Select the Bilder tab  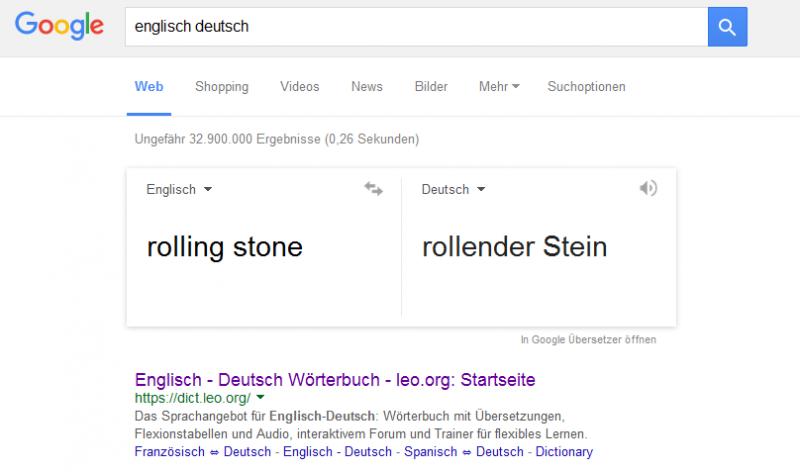pos(431,86)
